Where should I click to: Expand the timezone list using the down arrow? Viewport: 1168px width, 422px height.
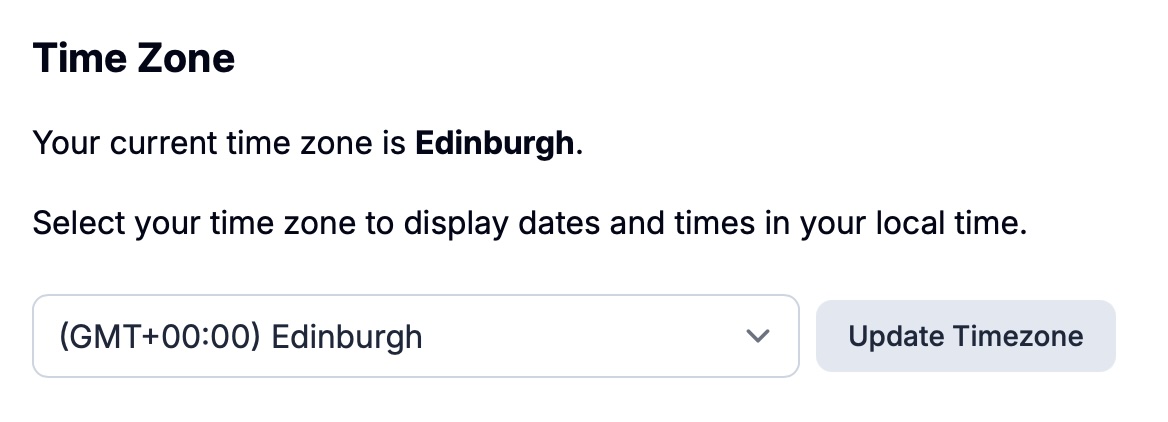coord(758,336)
